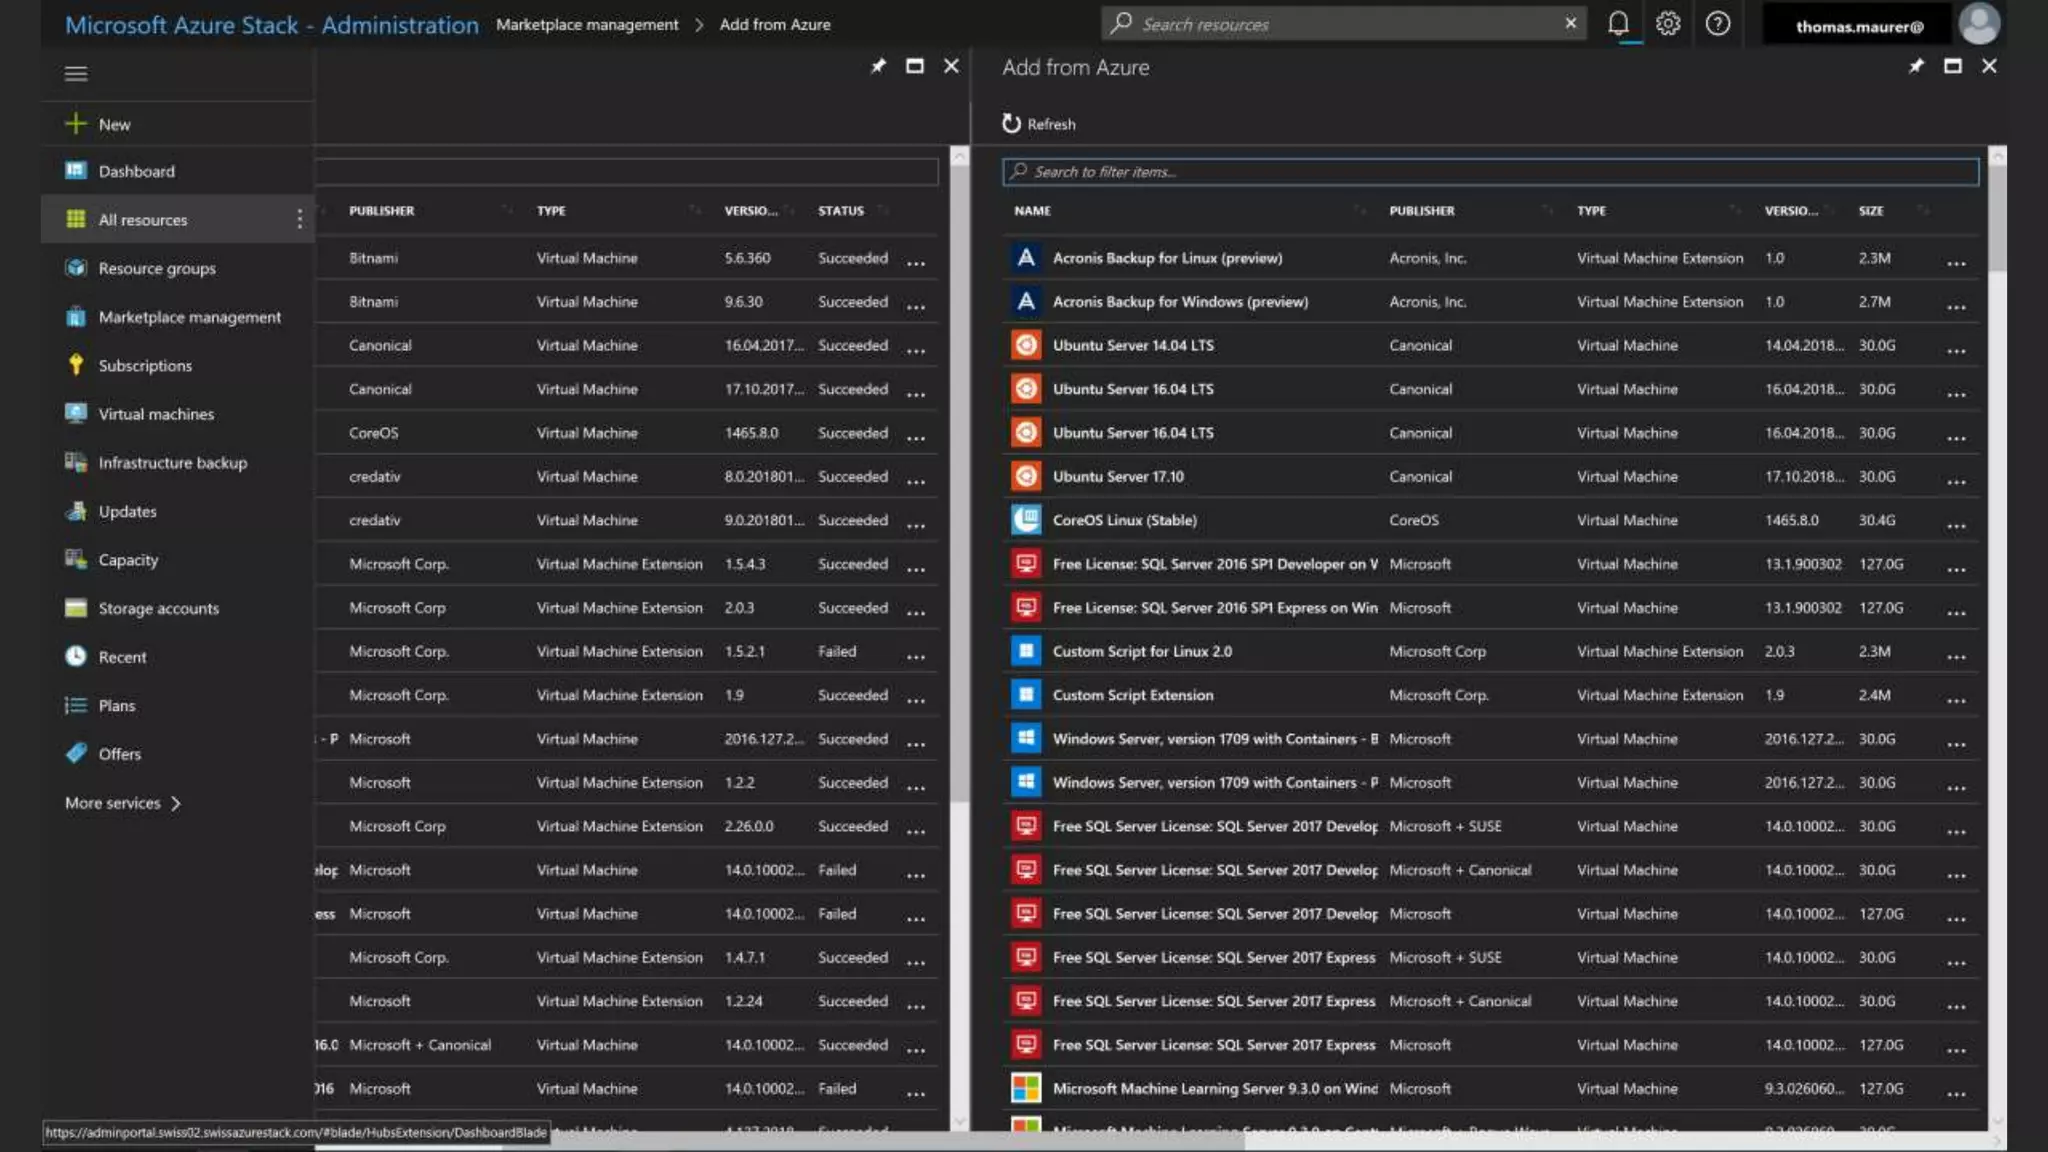Click the Subscriptions key icon

point(76,365)
